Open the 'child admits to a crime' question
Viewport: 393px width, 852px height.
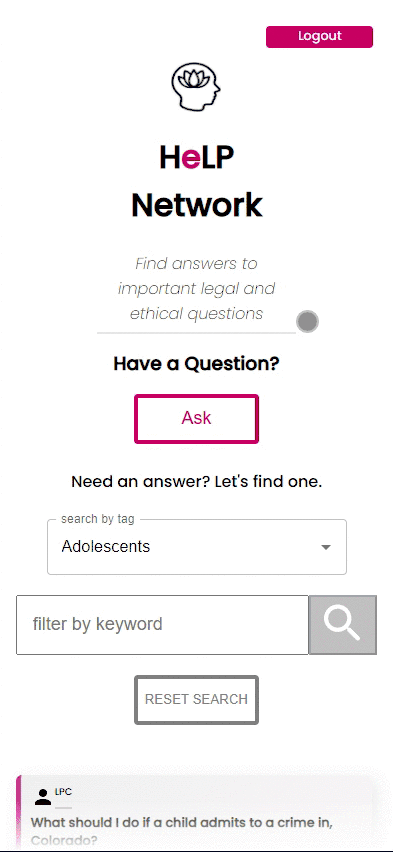click(x=182, y=831)
